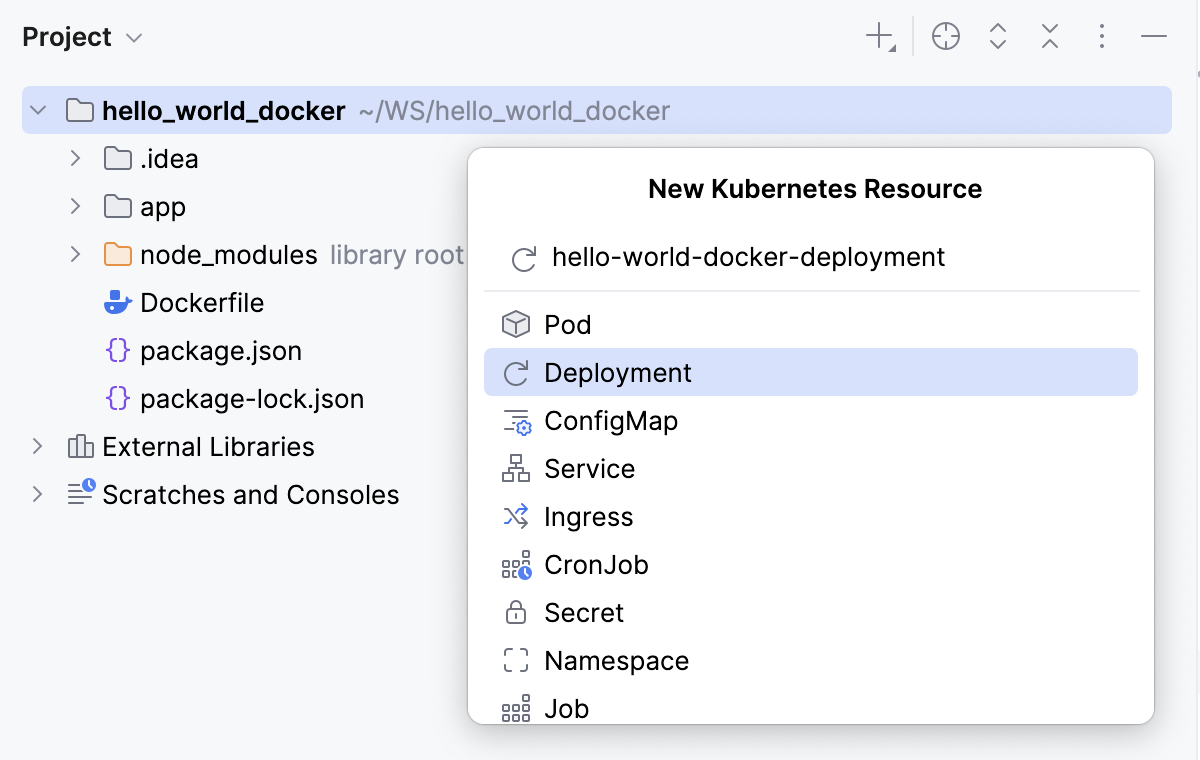This screenshot has height=760, width=1200.
Task: Click the Ingress shuffle-arrows icon
Action: point(515,516)
